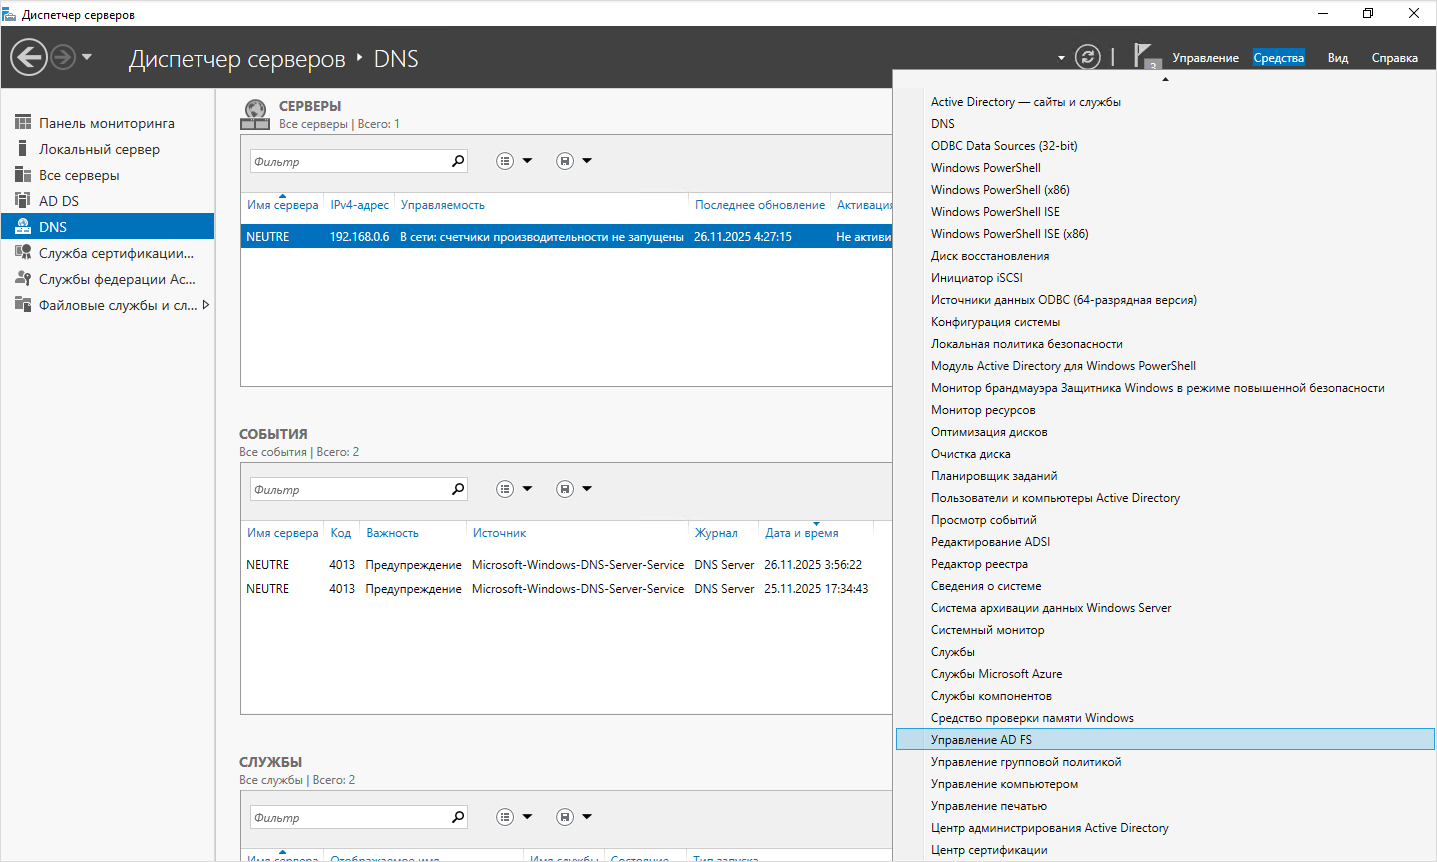The width and height of the screenshot is (1437, 862).
Task: Open the Вид menu
Action: tap(1338, 58)
